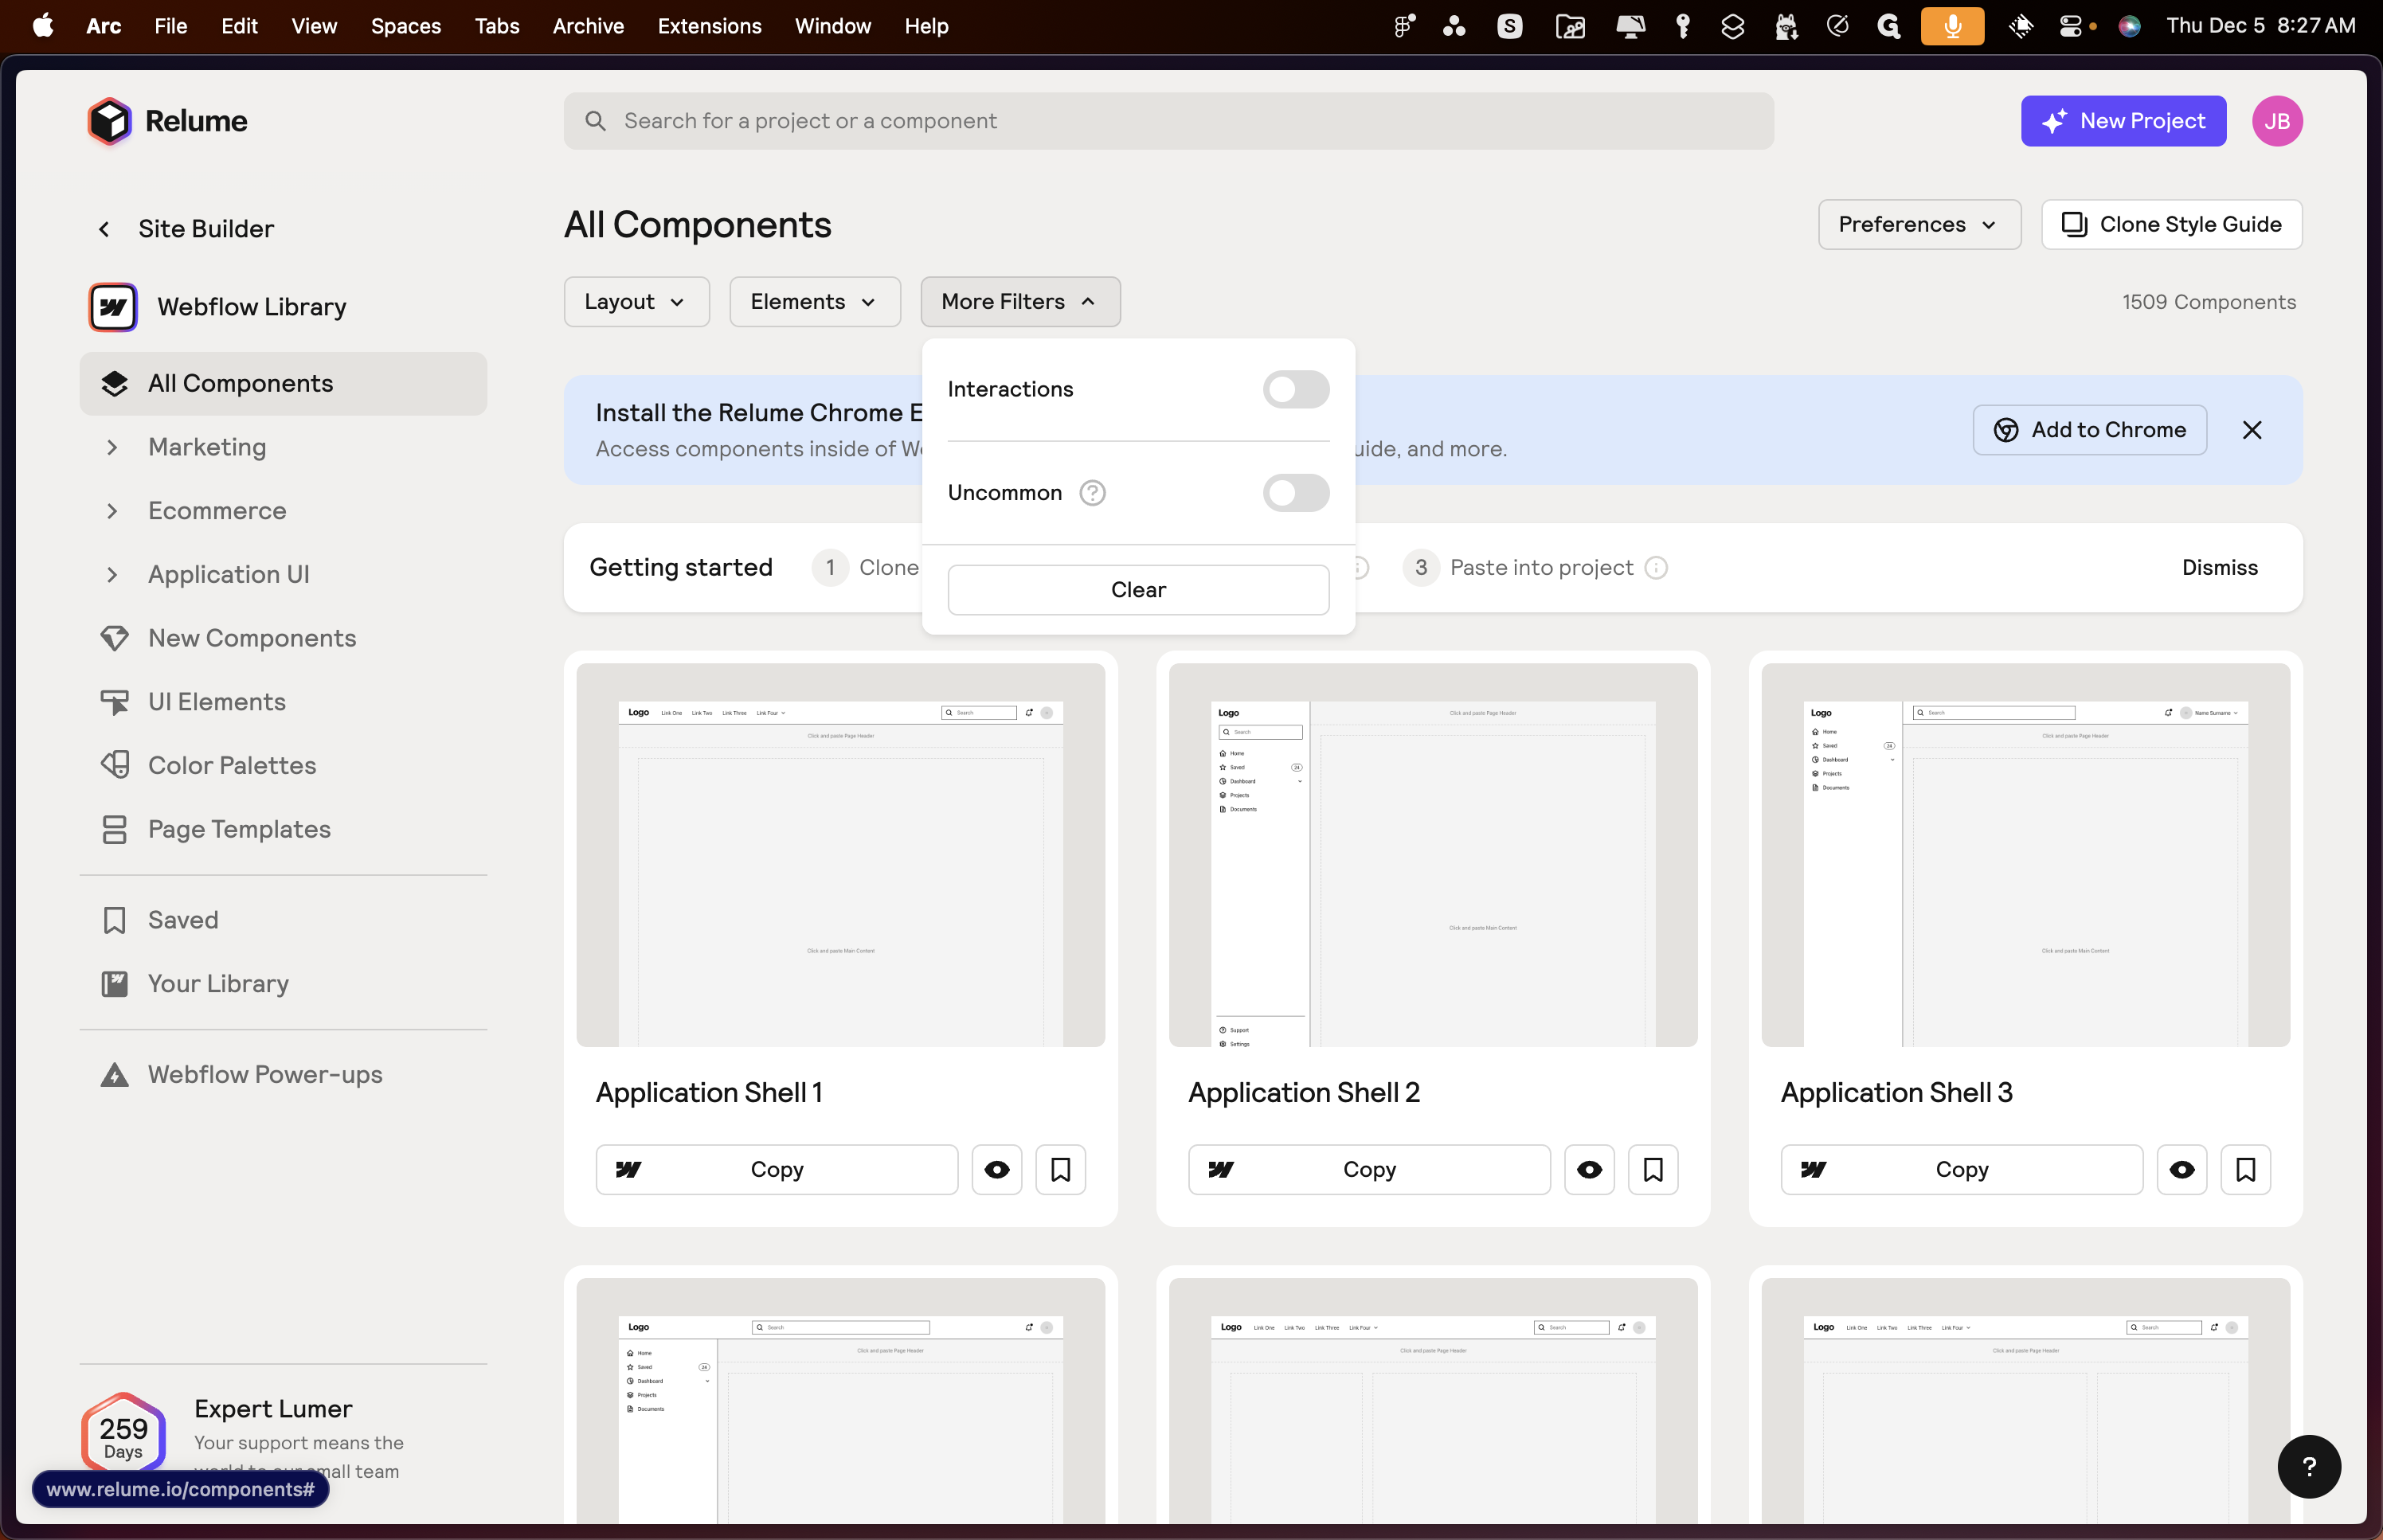Click Add to Chrome
This screenshot has width=2383, height=1540.
[2089, 430]
